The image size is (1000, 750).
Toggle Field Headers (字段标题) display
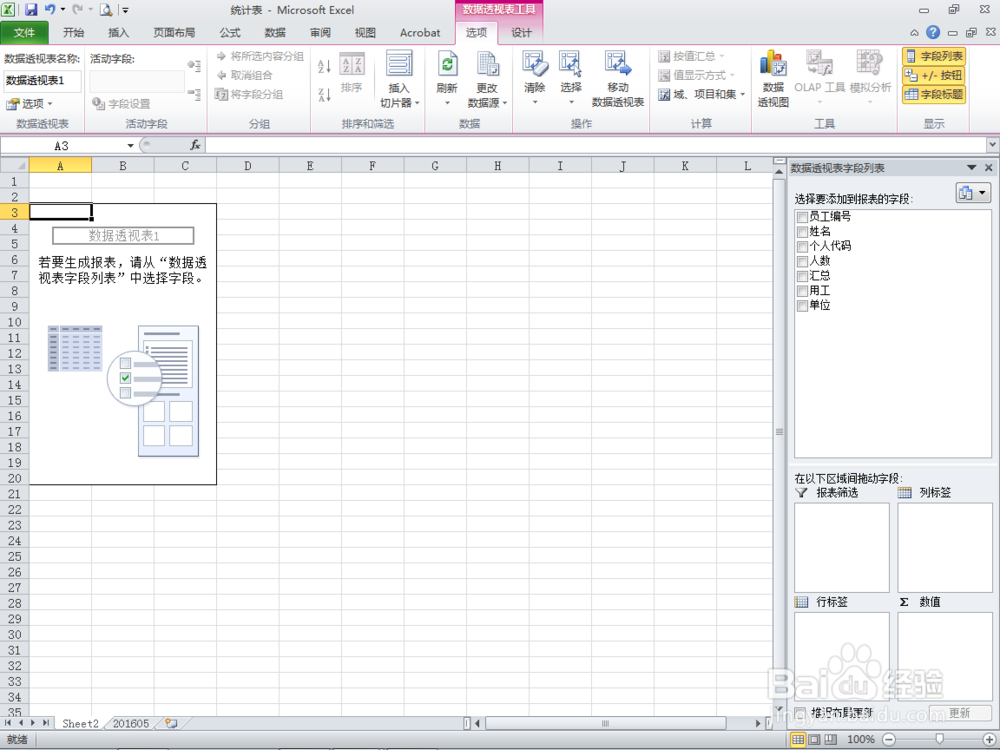[934, 94]
